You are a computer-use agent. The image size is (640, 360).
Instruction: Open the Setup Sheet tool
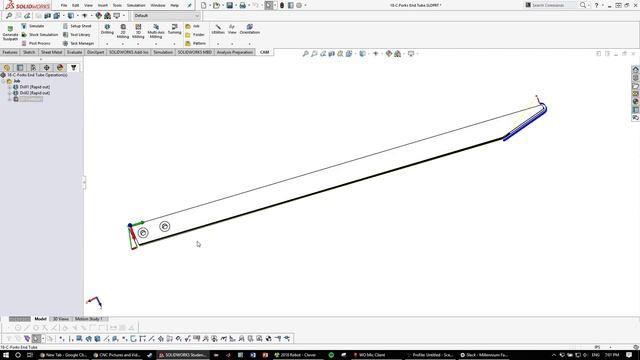click(77, 26)
